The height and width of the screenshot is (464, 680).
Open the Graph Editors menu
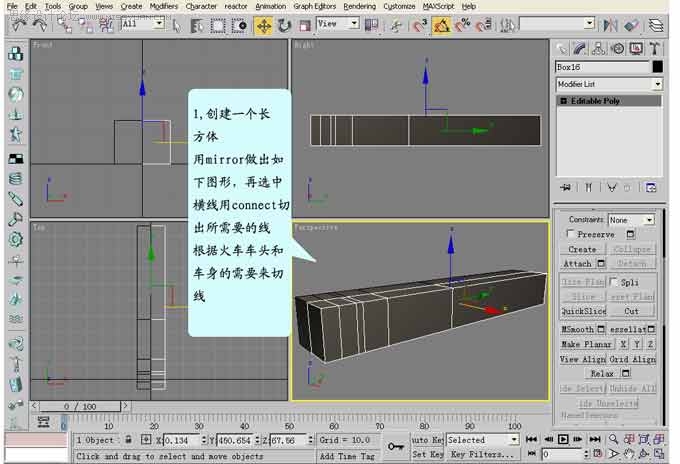(x=314, y=7)
